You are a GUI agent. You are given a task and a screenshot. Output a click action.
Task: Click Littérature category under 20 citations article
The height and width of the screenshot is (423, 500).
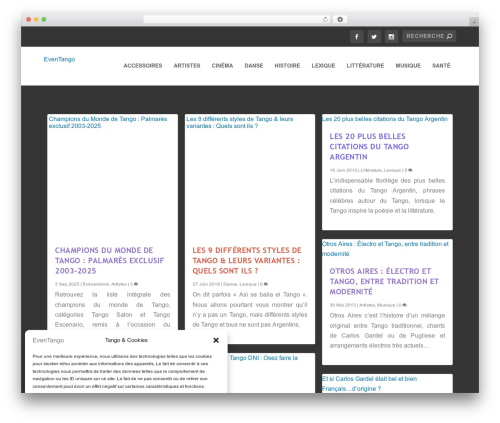point(371,170)
